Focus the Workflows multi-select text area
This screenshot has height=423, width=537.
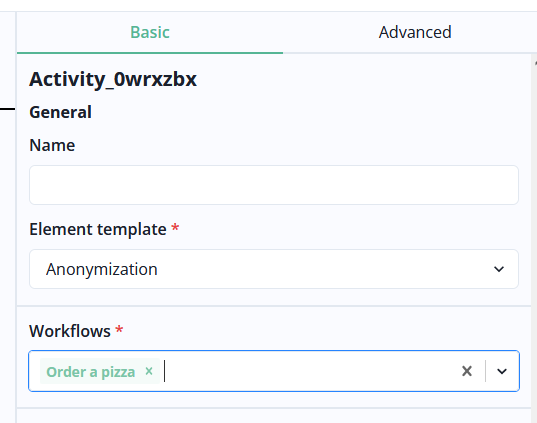(x=308, y=371)
